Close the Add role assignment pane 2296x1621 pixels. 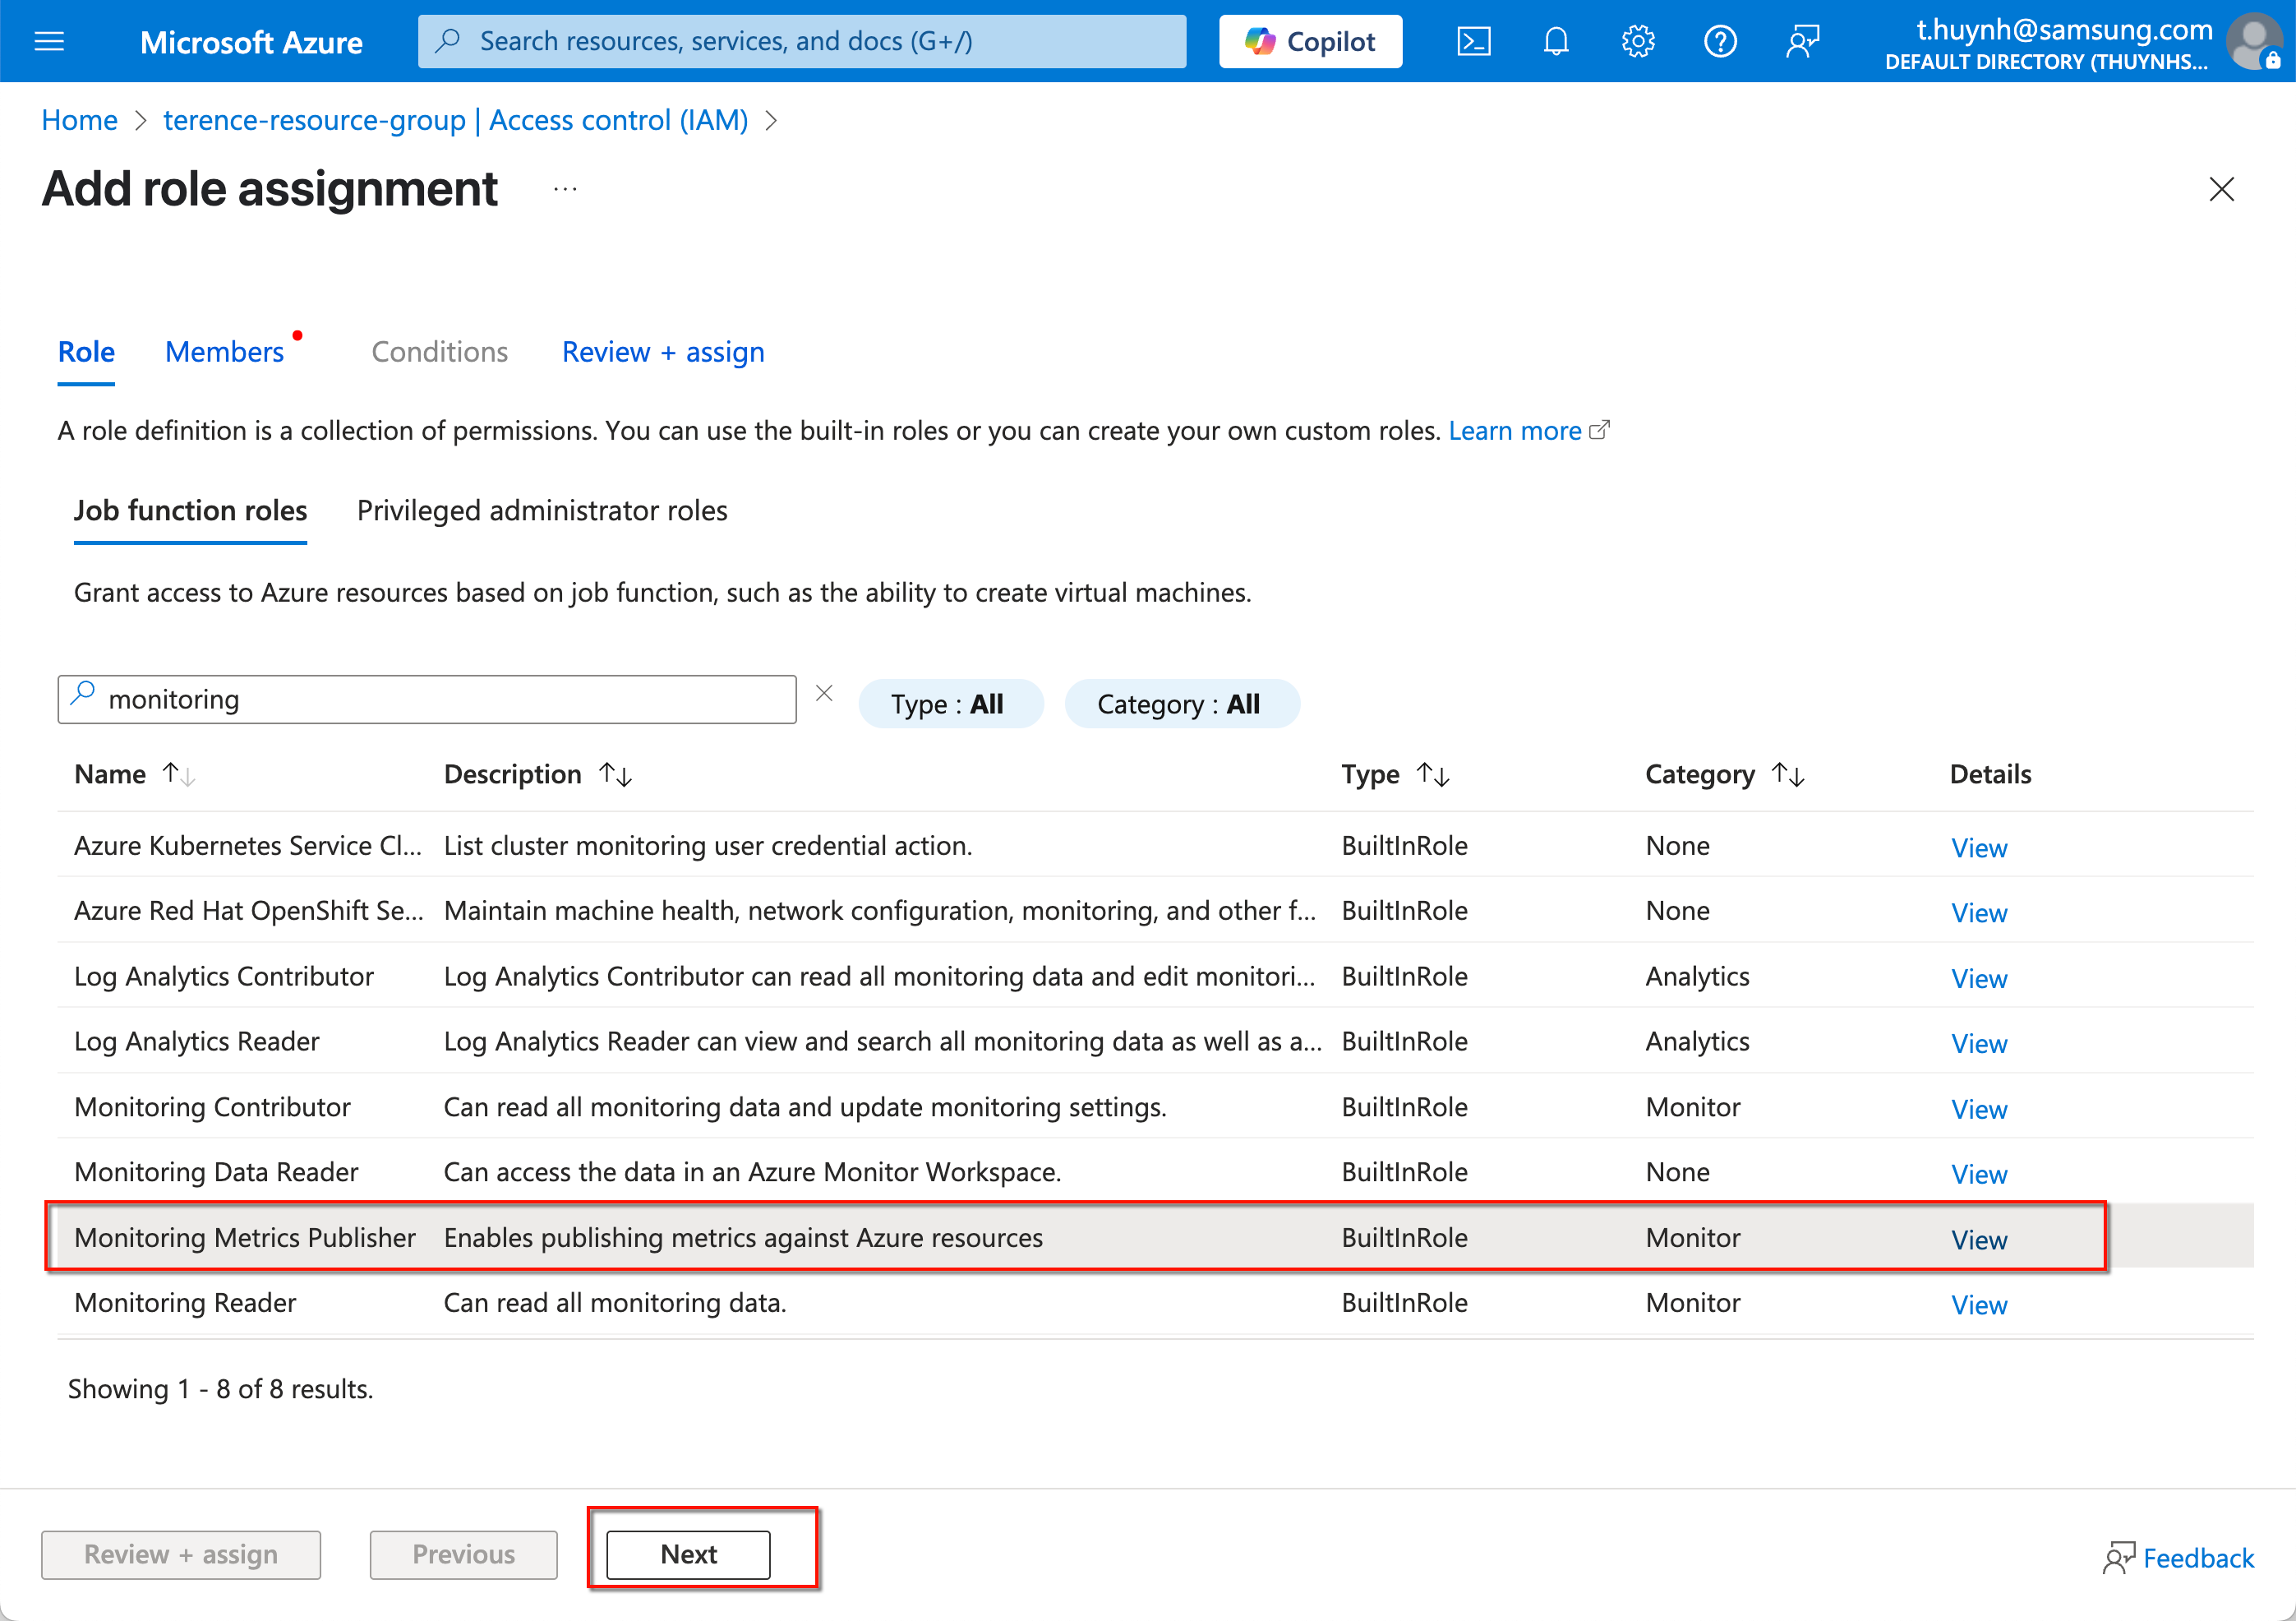[x=2221, y=189]
